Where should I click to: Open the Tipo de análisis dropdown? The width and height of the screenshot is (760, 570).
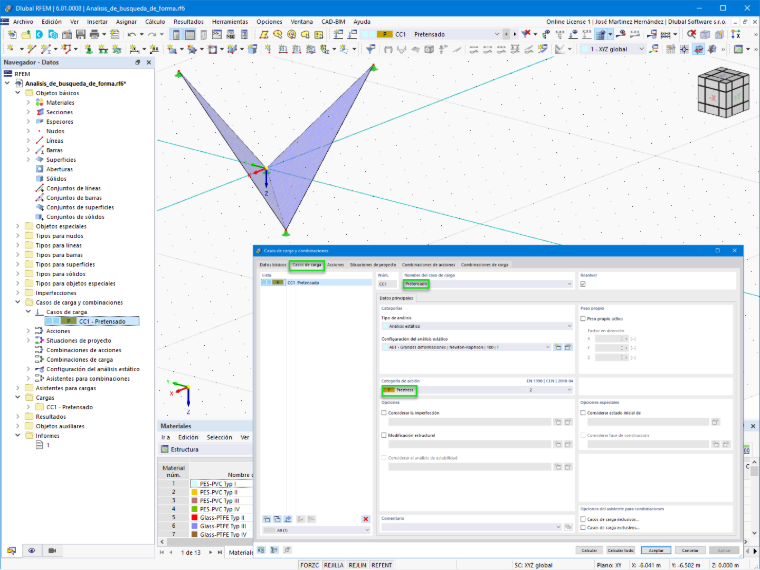click(477, 326)
